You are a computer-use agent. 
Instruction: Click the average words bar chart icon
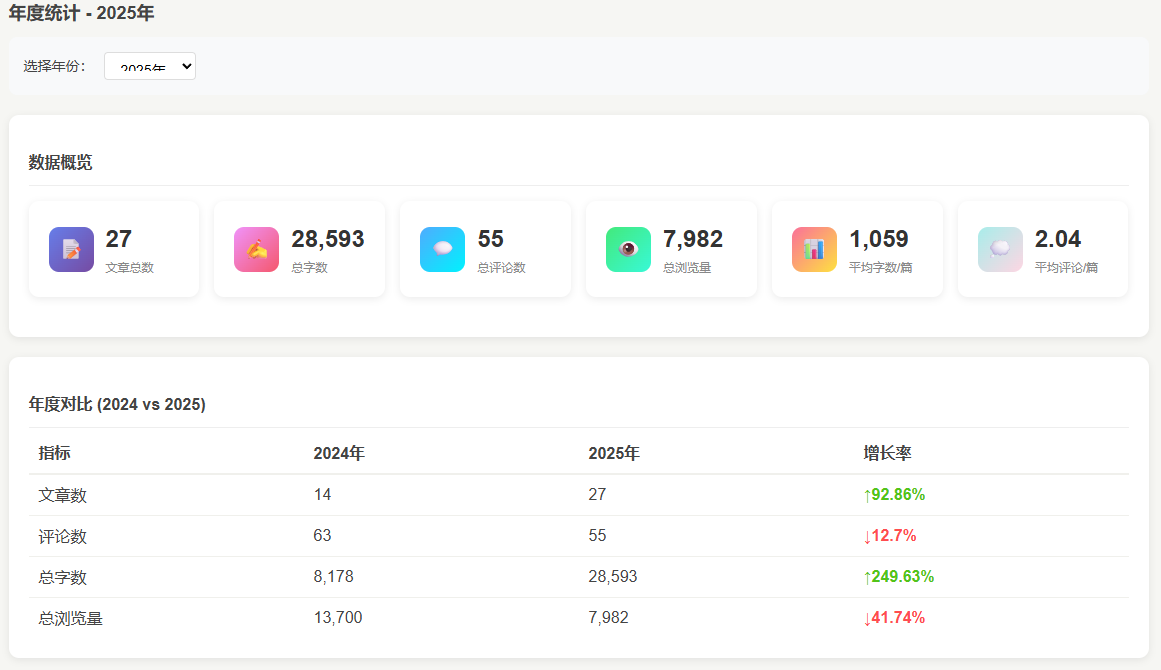tap(814, 250)
